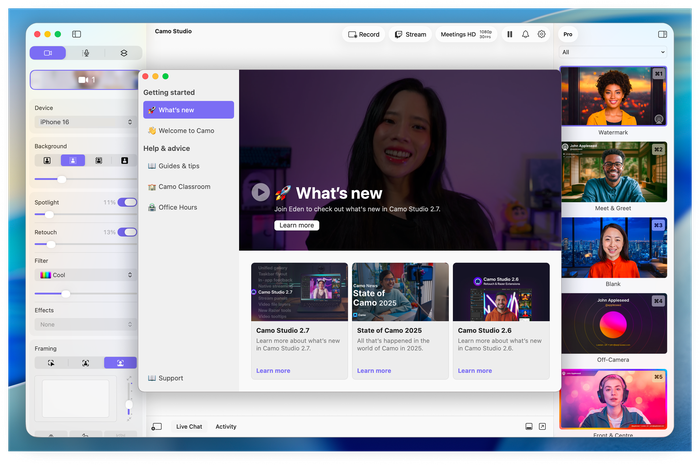Select the Off-Camera scene thumbnail
Image resolution: width=700 pixels, height=465 pixels.
tap(613, 324)
